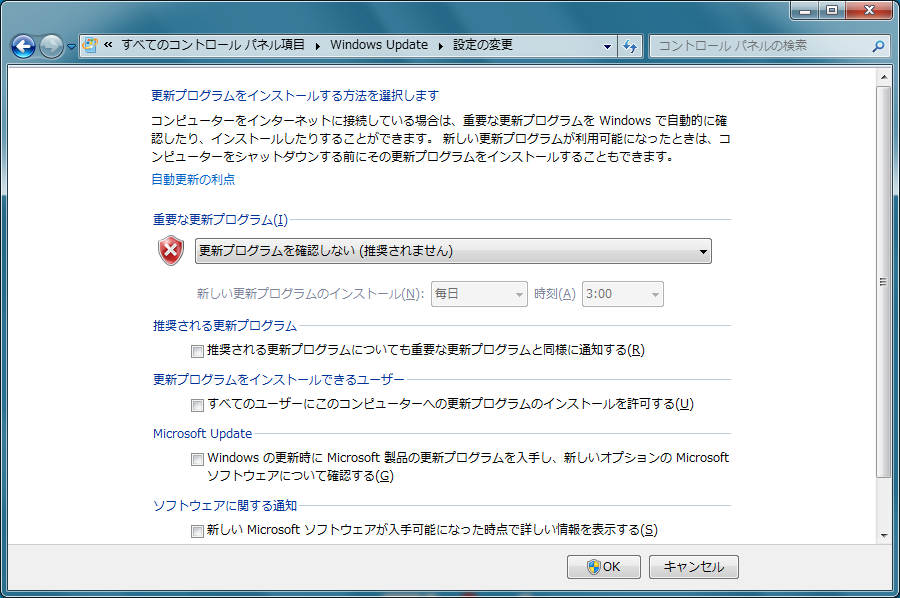The height and width of the screenshot is (598, 900).
Task: Click the Refresh button in the address bar
Action: 630,46
